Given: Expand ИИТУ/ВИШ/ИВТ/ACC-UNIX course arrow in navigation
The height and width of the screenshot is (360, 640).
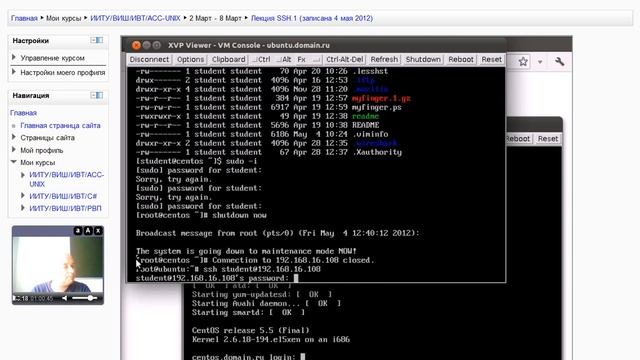Looking at the screenshot, I should click(23, 175).
